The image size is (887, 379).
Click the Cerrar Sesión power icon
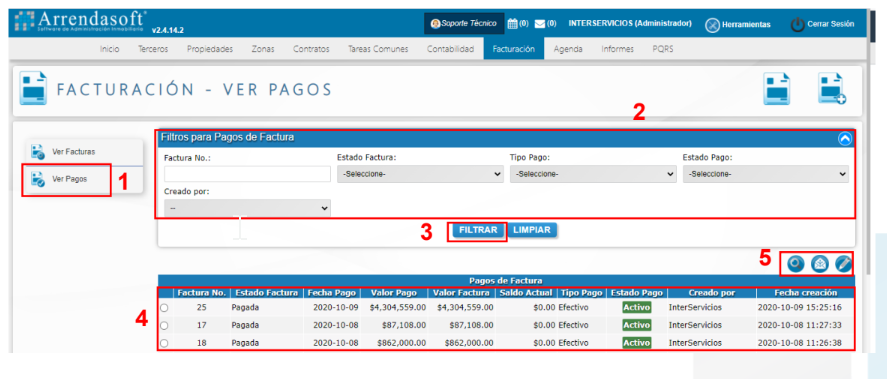797,24
